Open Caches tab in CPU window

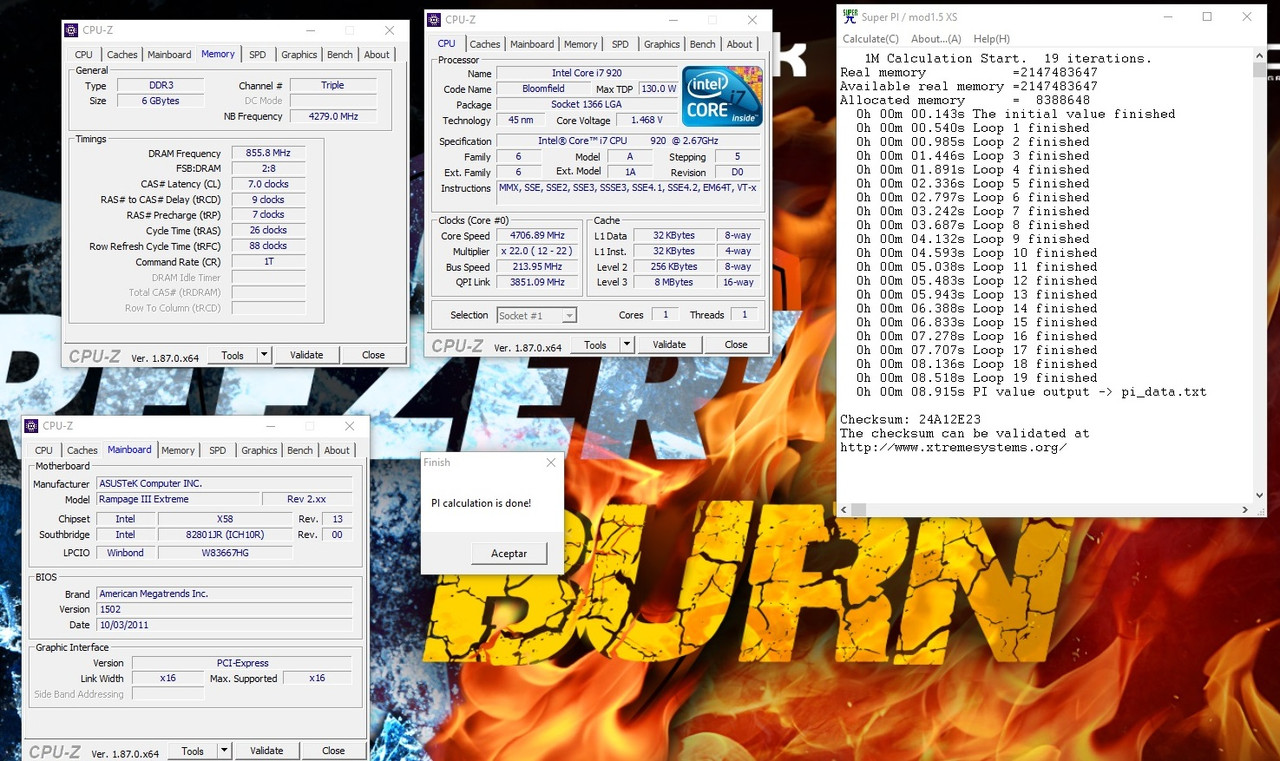(x=485, y=44)
